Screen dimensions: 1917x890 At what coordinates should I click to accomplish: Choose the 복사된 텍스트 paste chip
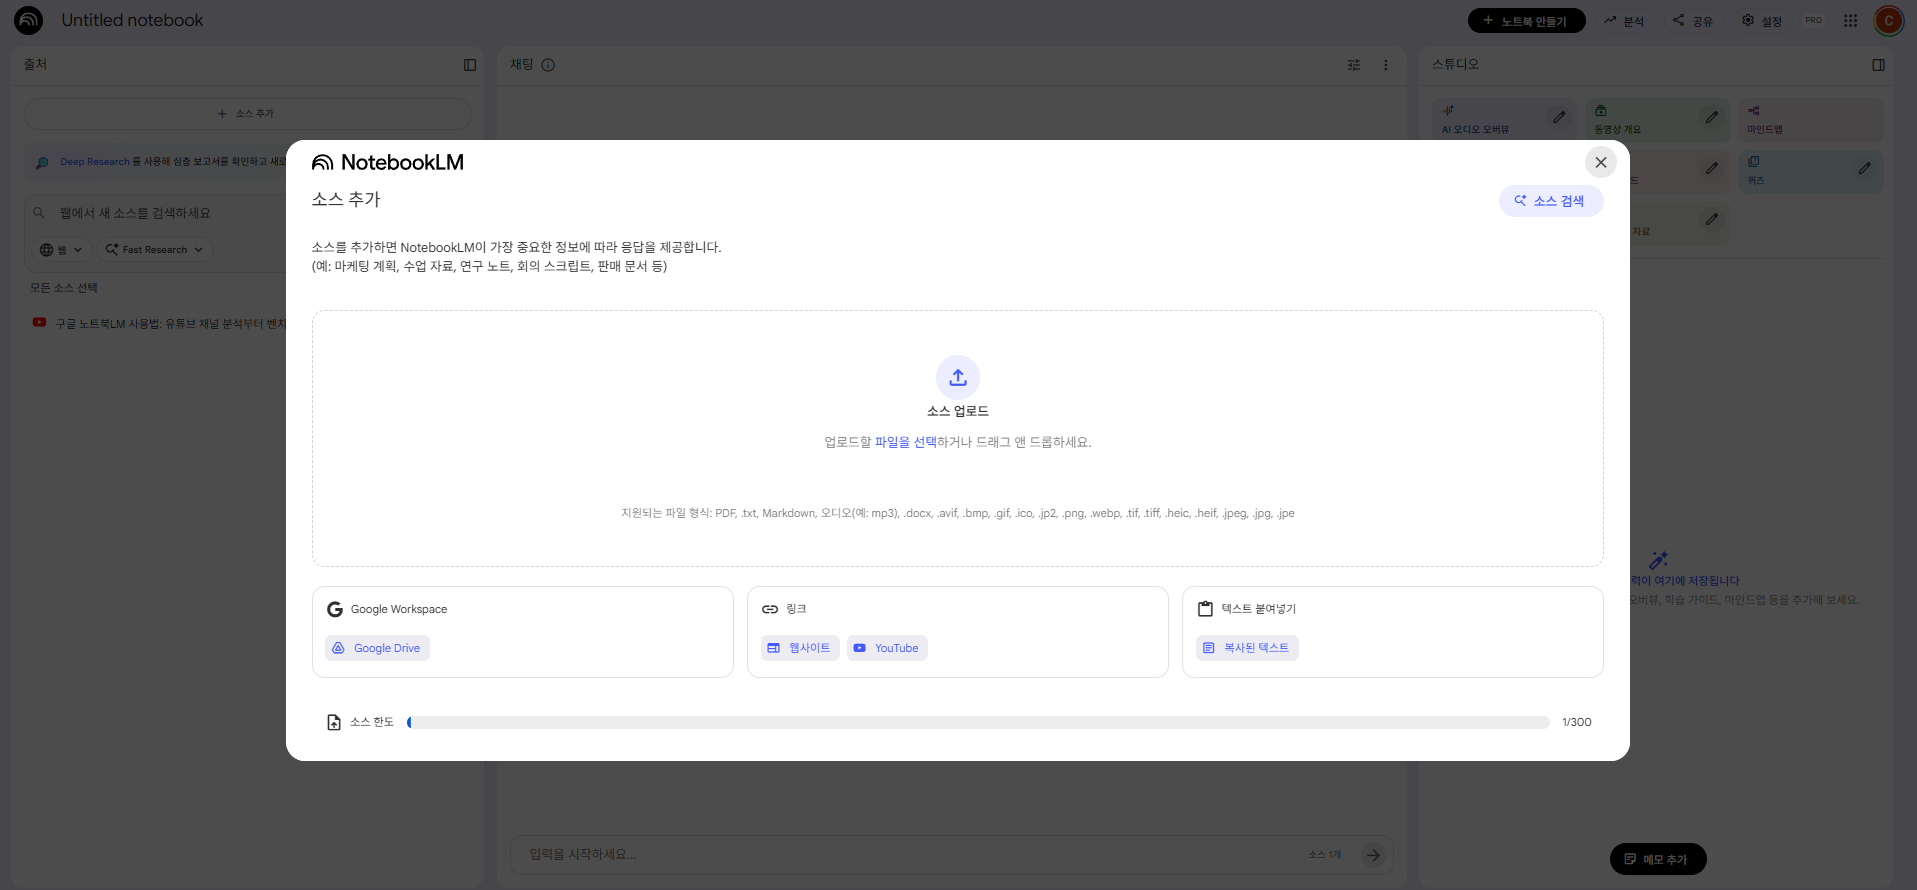[x=1247, y=648]
